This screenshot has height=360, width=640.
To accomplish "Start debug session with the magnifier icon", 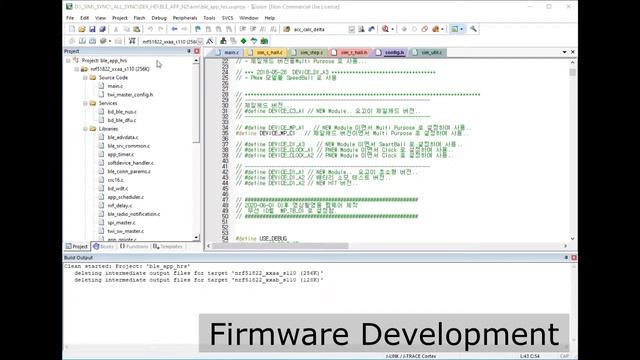I will coord(385,29).
